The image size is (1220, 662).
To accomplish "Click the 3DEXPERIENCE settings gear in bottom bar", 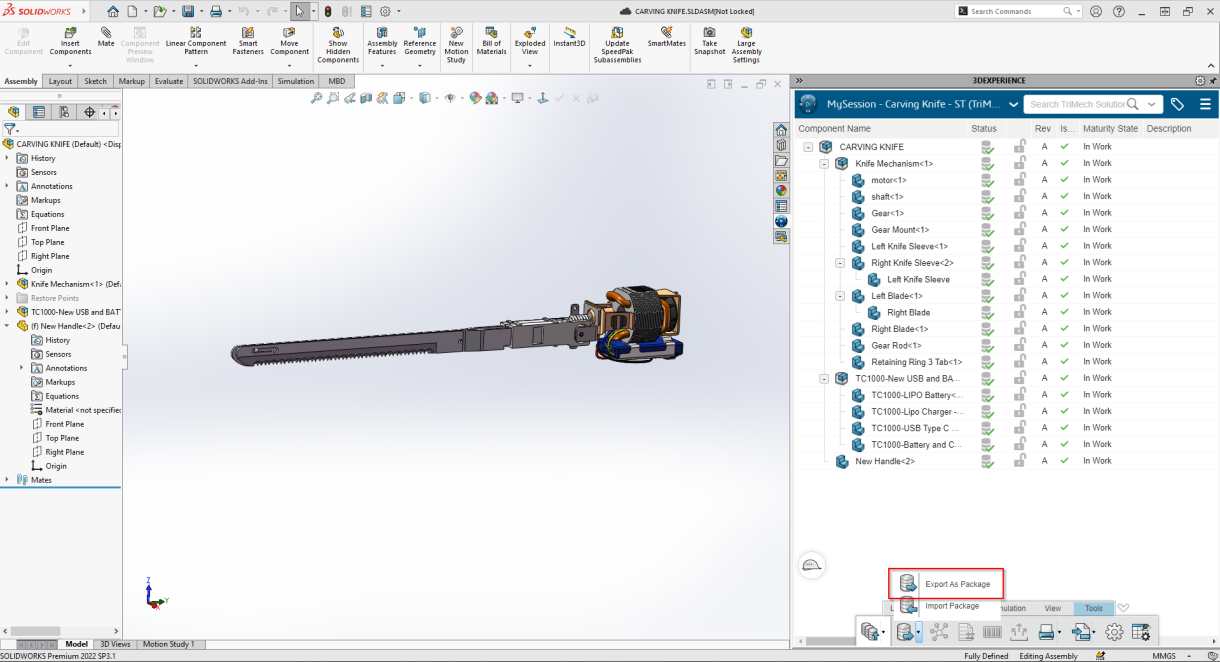I will [1114, 632].
